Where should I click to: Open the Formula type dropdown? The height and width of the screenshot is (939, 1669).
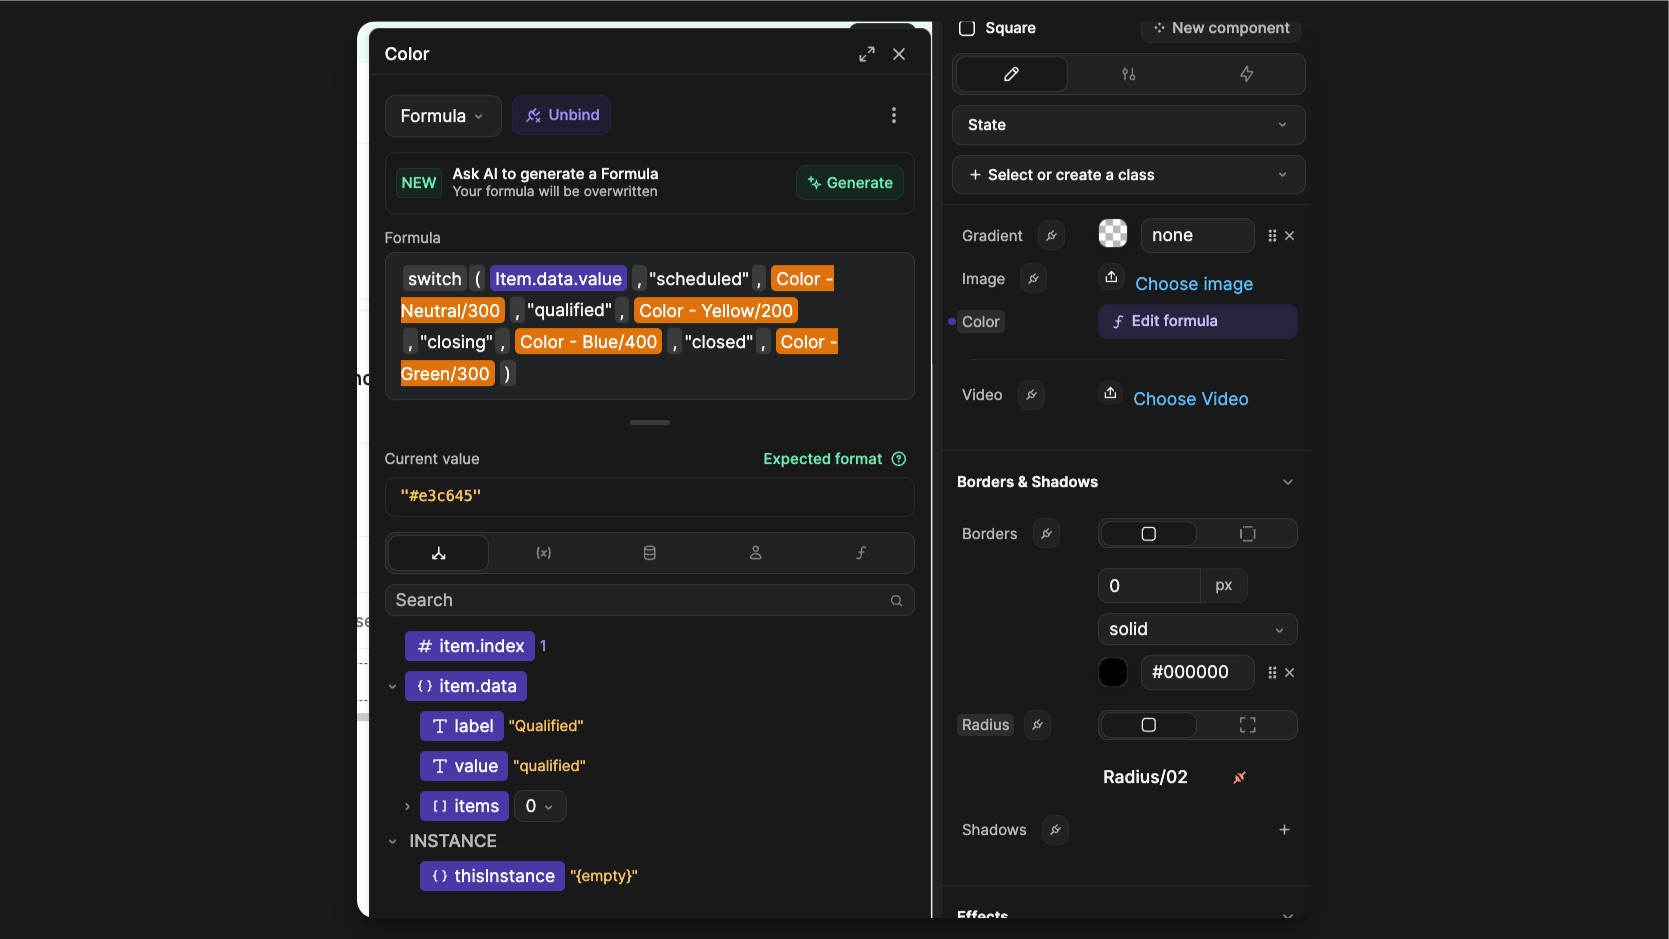click(x=442, y=116)
